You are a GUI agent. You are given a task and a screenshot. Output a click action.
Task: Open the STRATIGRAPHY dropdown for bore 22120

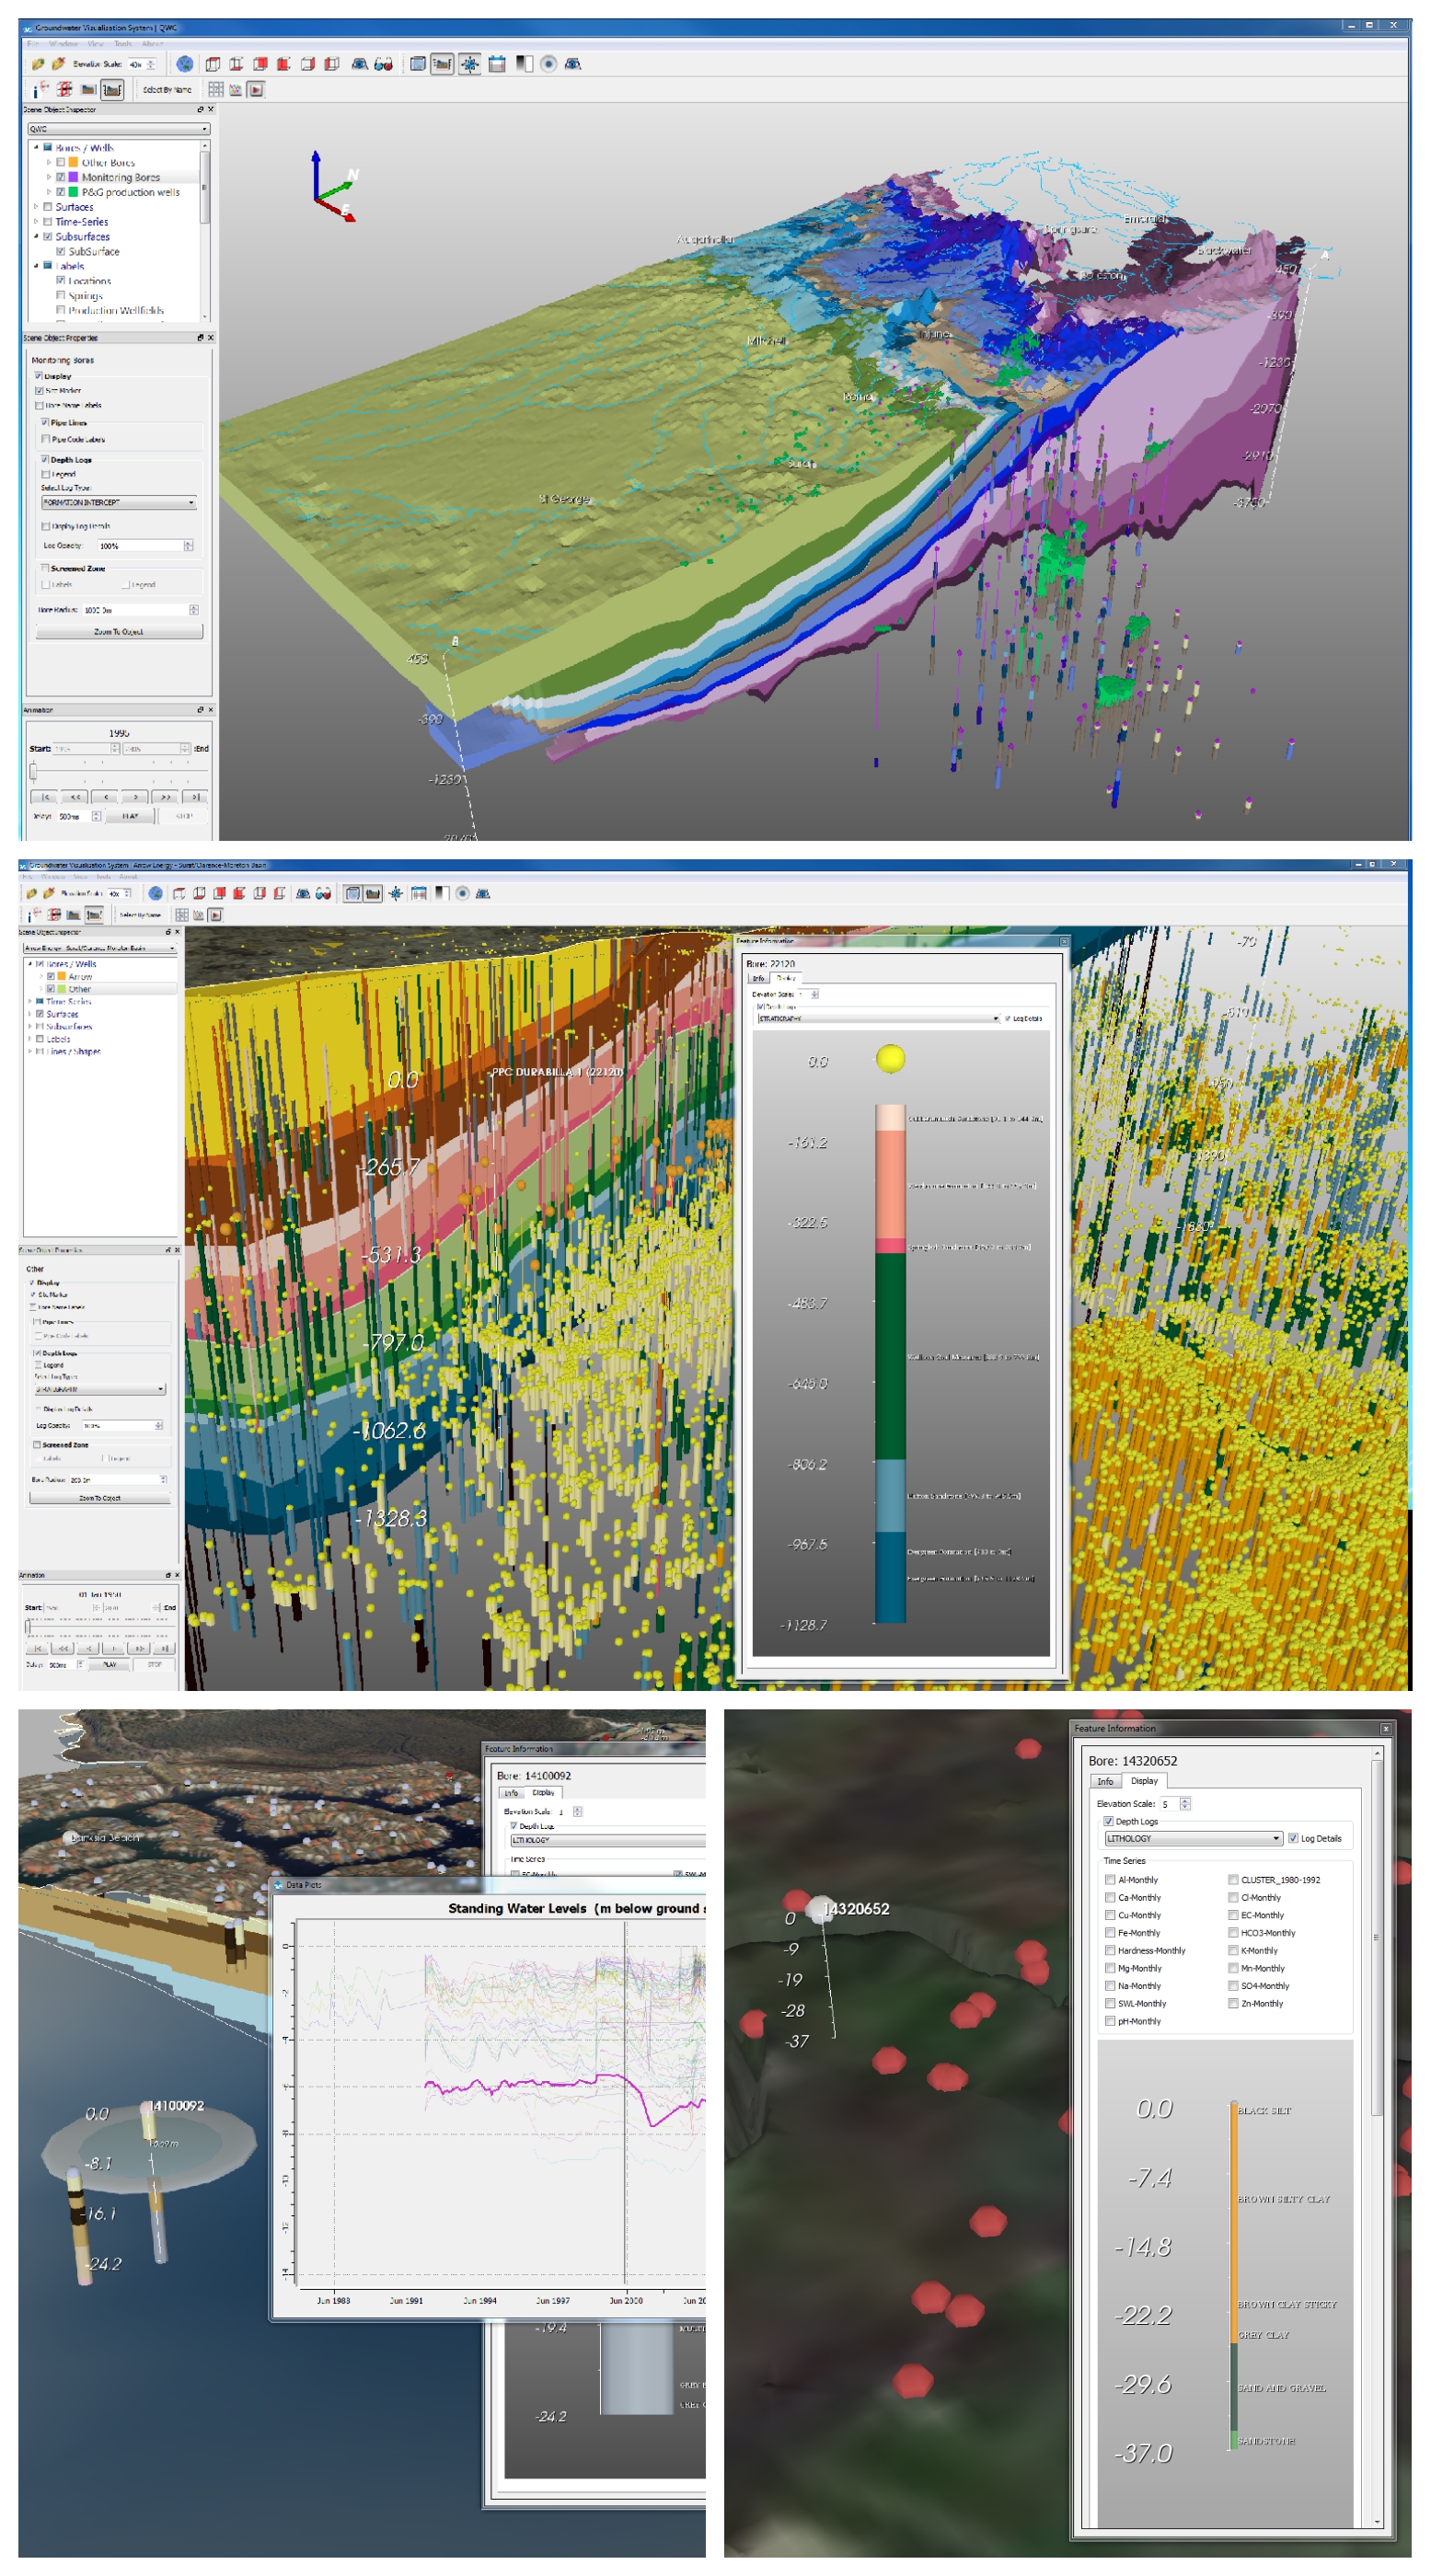[x=878, y=1018]
